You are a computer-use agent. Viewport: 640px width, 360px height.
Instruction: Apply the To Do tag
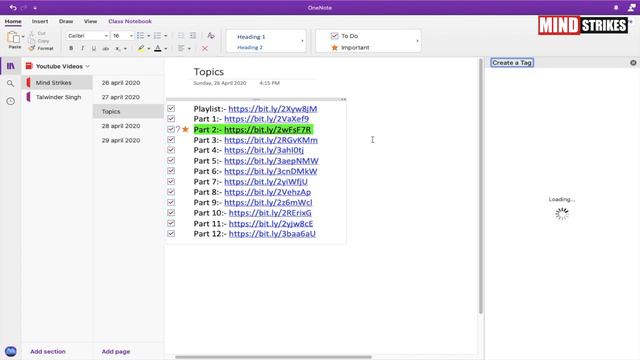344,36
